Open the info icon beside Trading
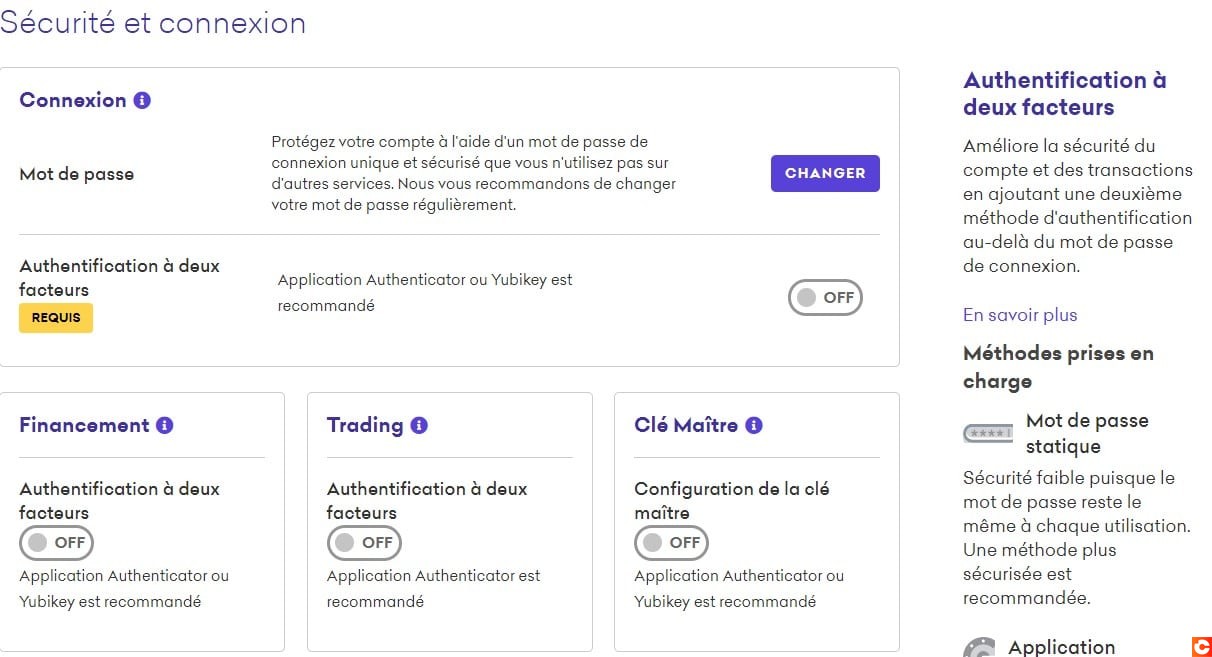Image resolution: width=1212 pixels, height=657 pixels. pos(419,425)
